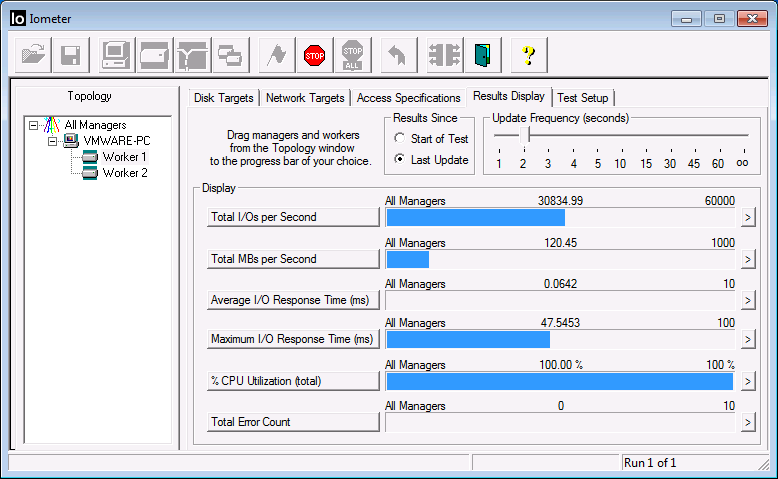Screen dimensions: 778x479
Task: Click the Maximum I/O Response Time button
Action: 293,340
